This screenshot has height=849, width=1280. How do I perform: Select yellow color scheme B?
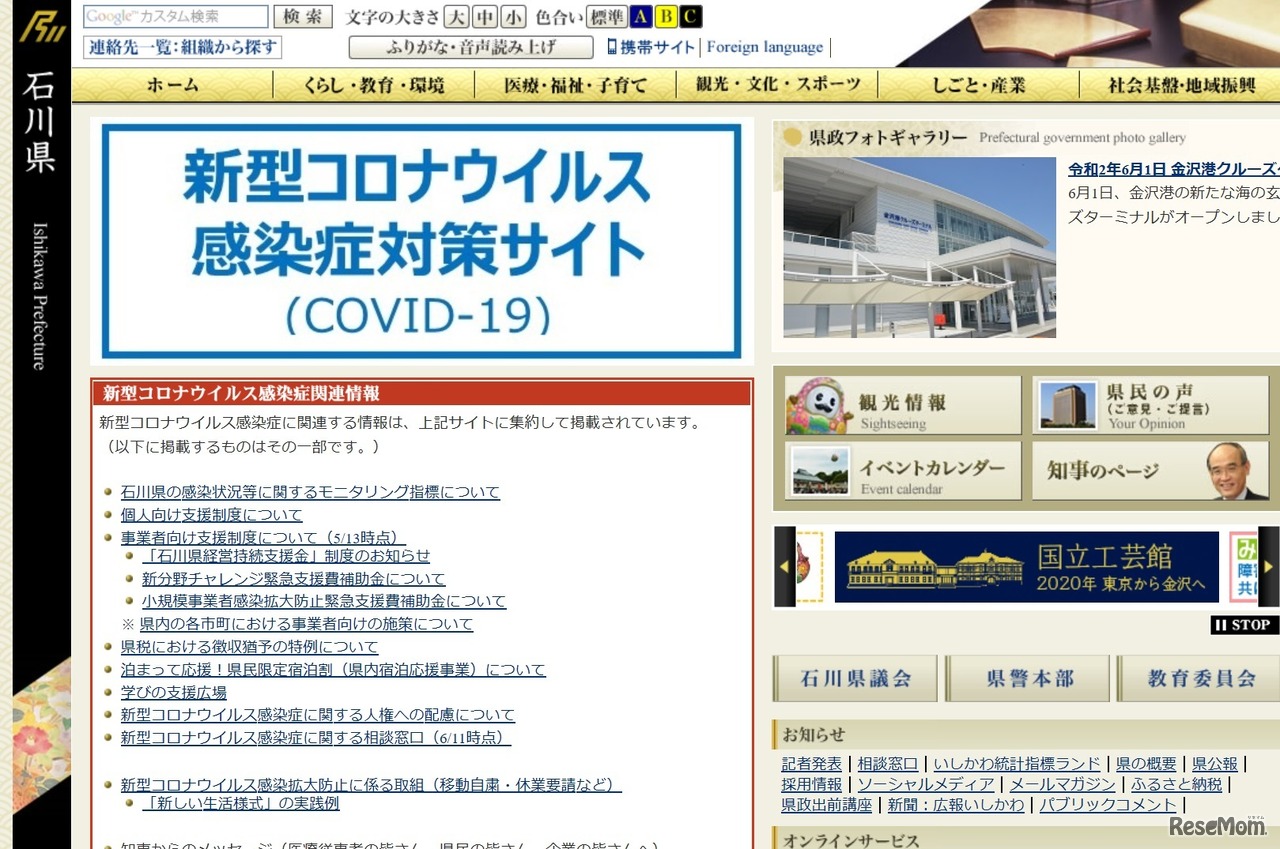(665, 17)
